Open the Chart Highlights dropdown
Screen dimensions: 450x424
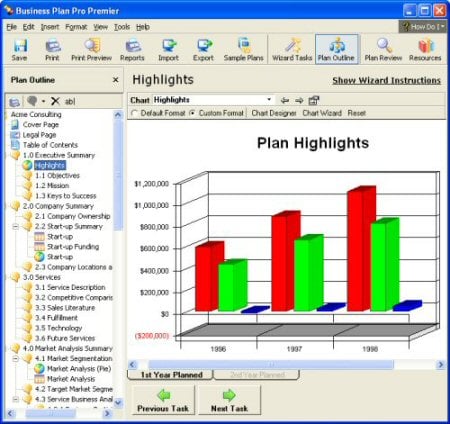[269, 100]
